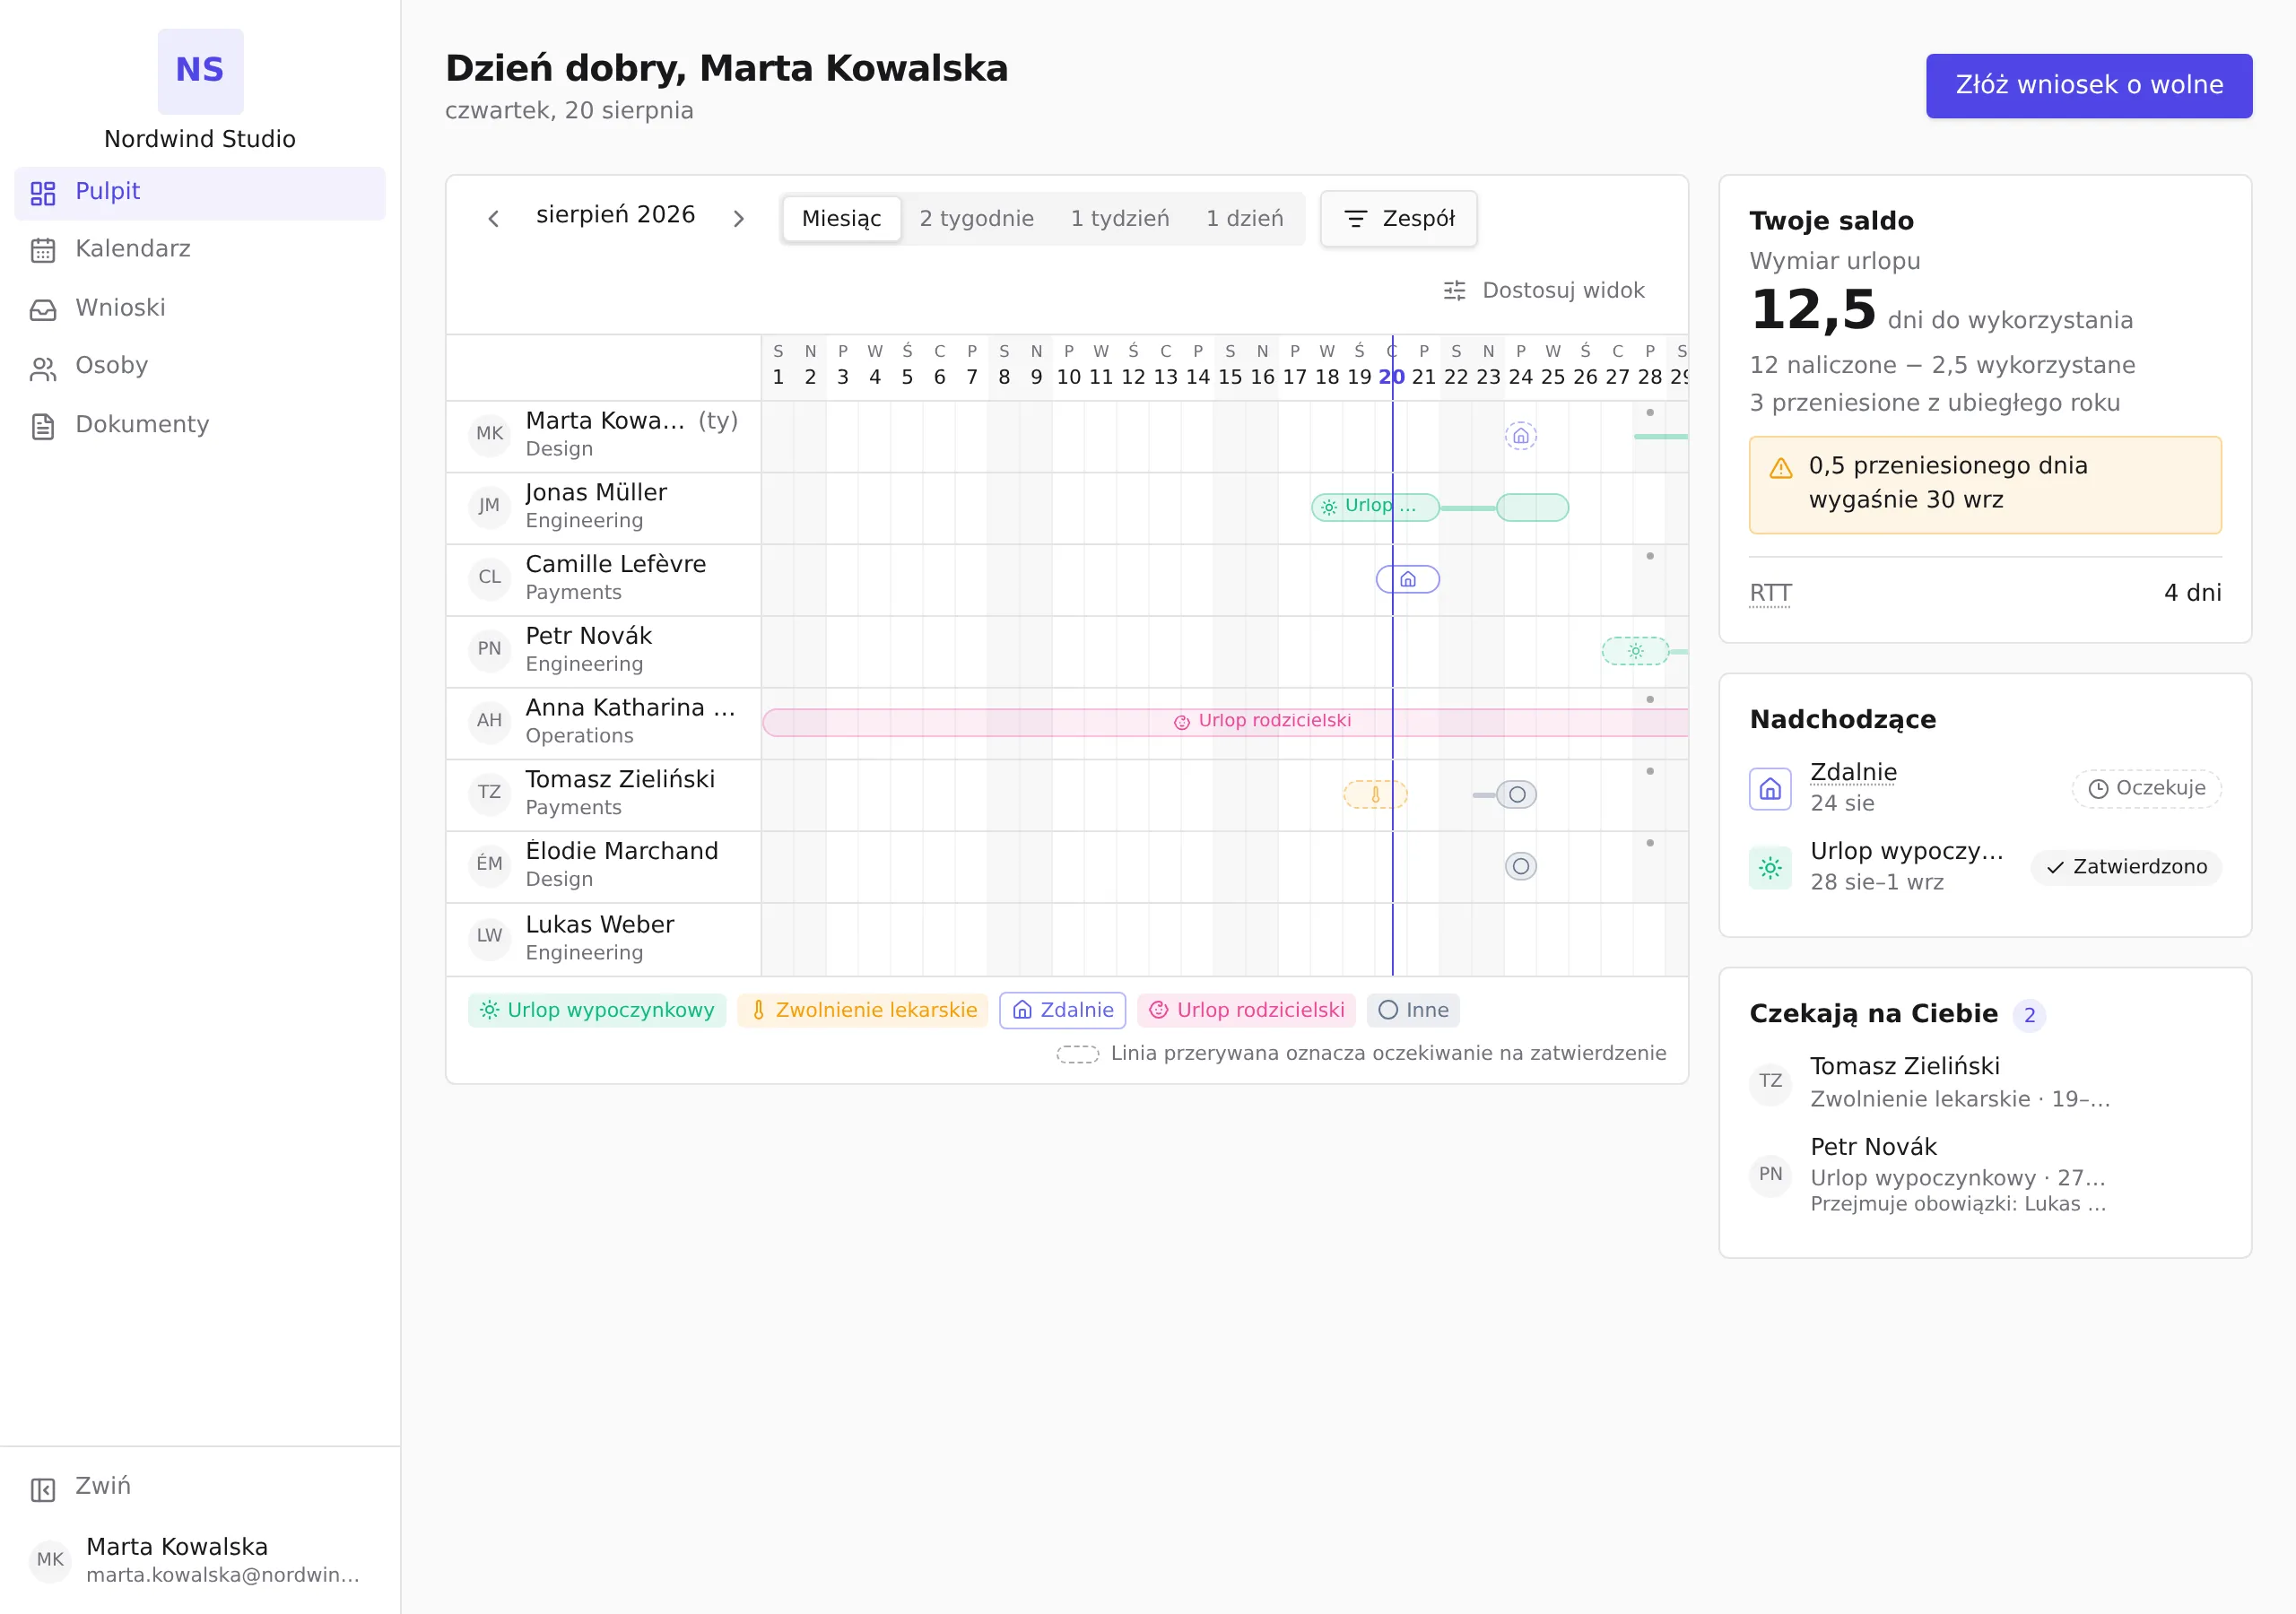2296x1614 pixels.
Task: Expand the Dostosuj widok options
Action: click(1544, 290)
